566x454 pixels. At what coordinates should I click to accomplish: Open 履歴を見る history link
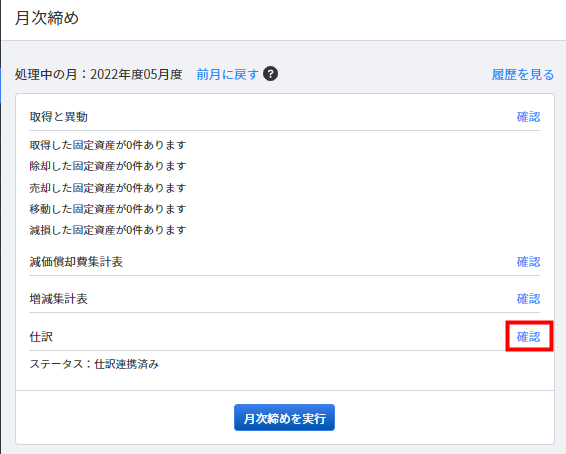click(x=523, y=74)
